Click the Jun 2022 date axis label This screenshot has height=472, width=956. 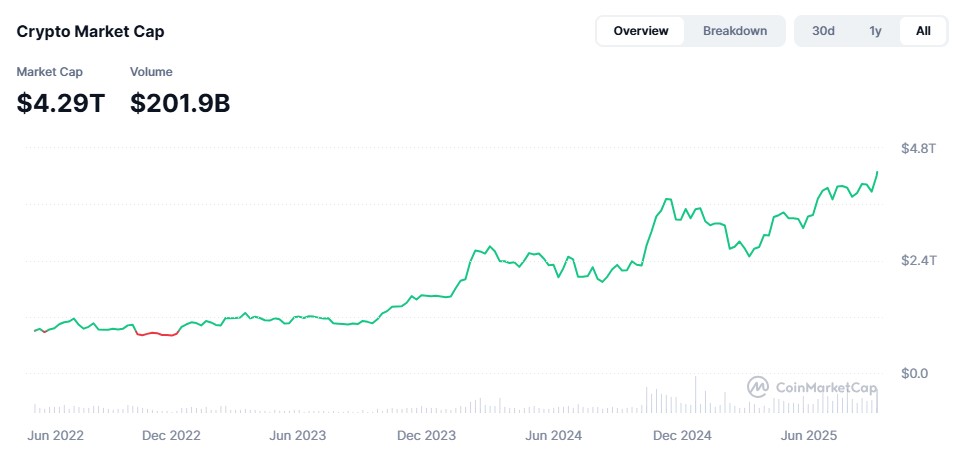tap(56, 436)
